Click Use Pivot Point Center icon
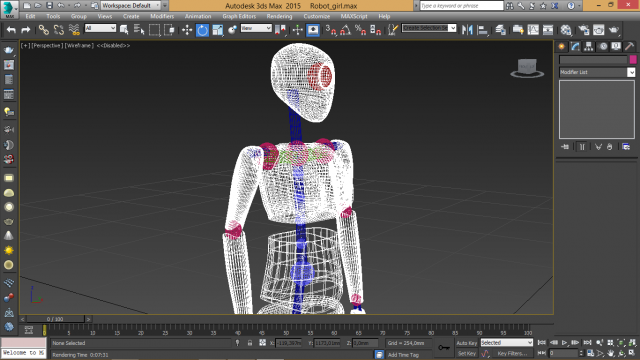 click(280, 30)
